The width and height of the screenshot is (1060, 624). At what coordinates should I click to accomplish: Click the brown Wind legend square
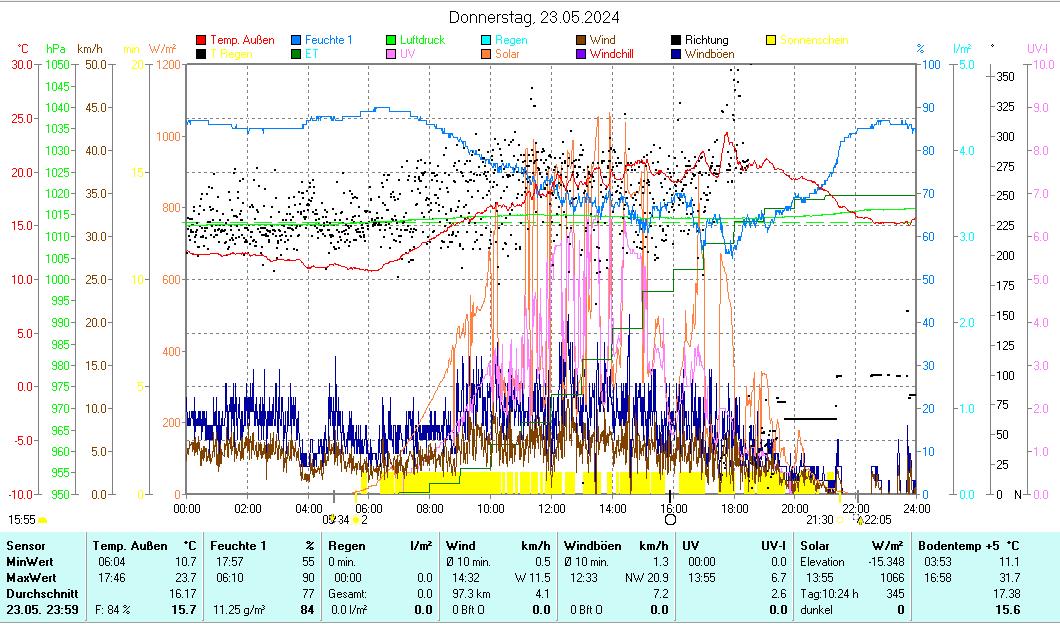coord(581,41)
